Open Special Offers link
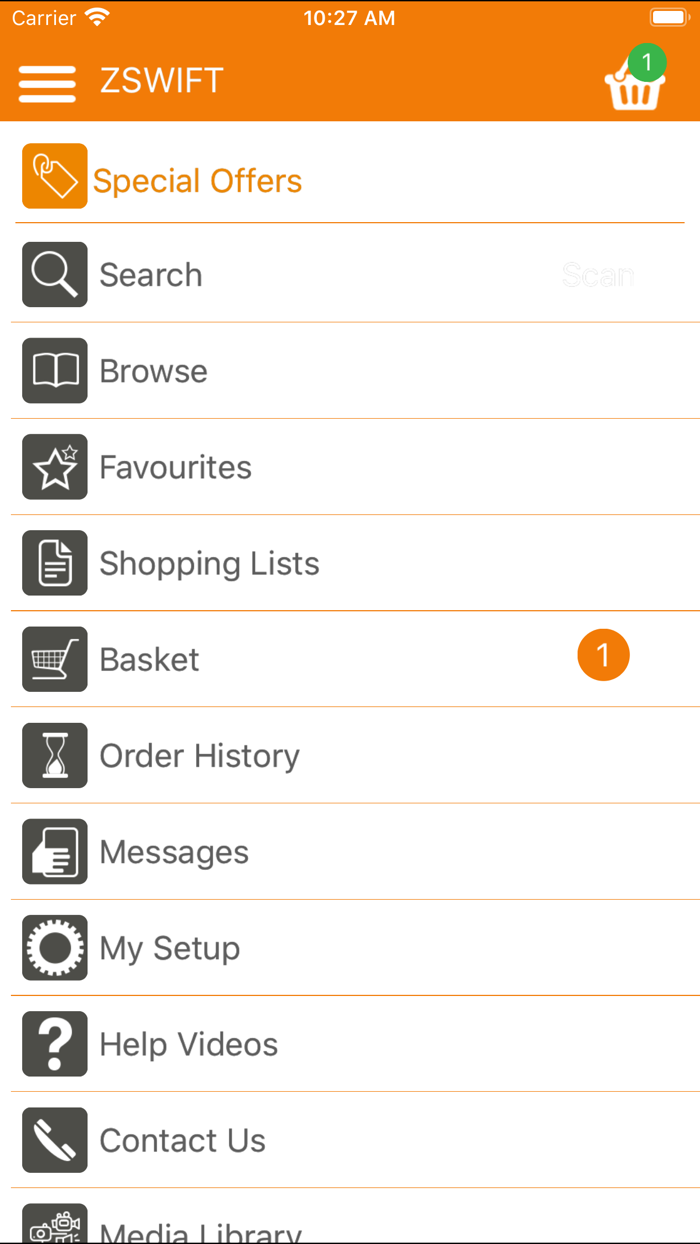 coord(197,181)
